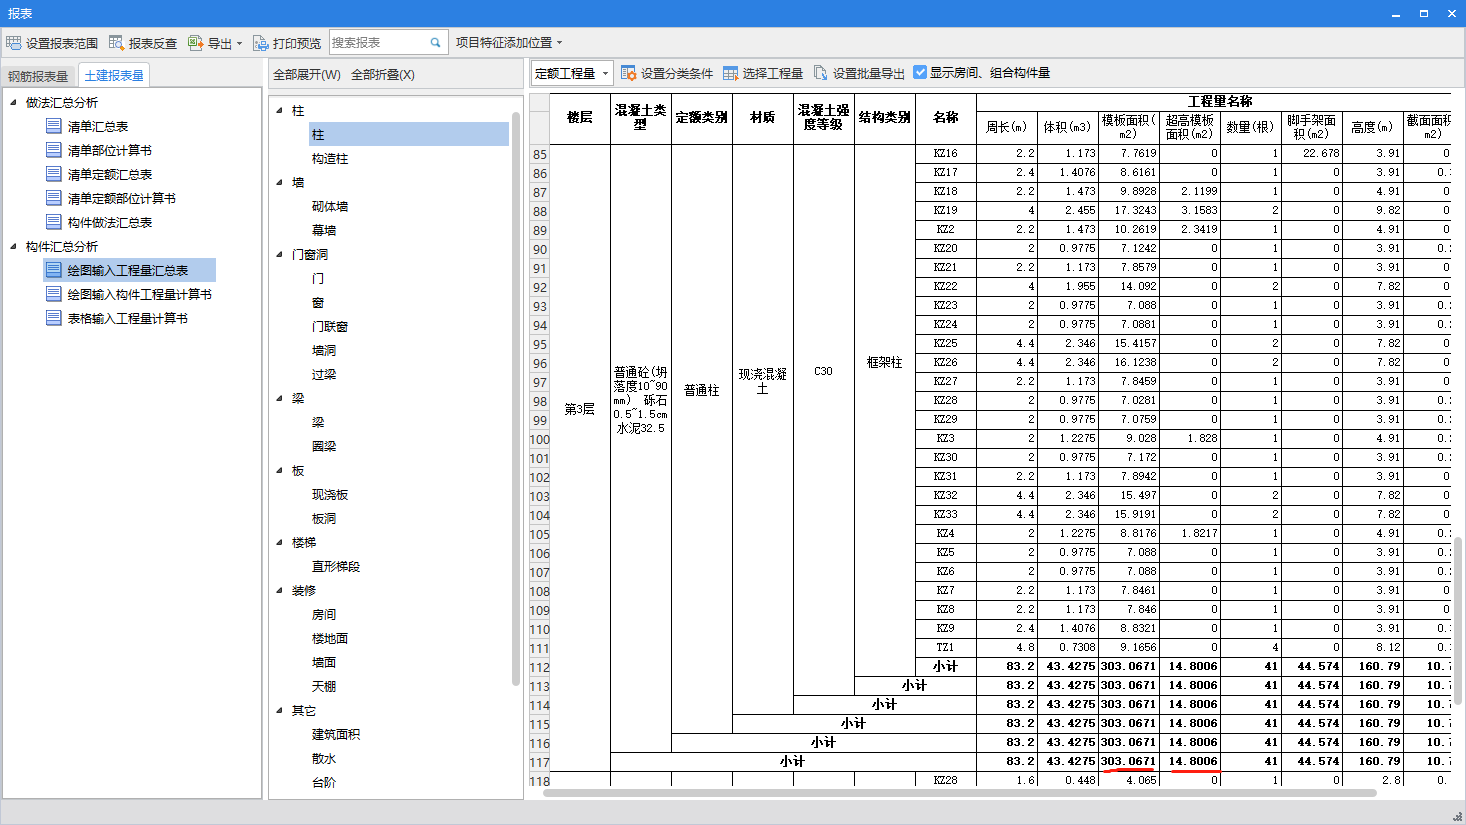Screen dimensions: 1466x825
Task: Open 项目特征添加位置 dropdown
Action: coord(509,43)
